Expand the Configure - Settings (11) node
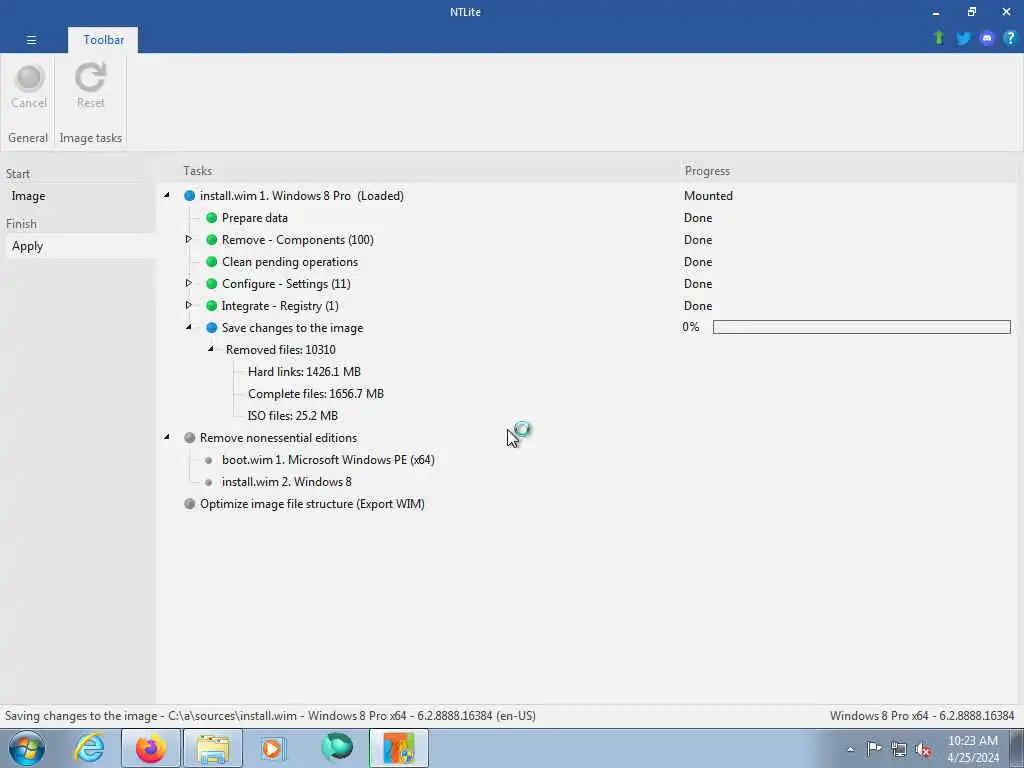Screen dimensions: 1024x768 [189, 283]
